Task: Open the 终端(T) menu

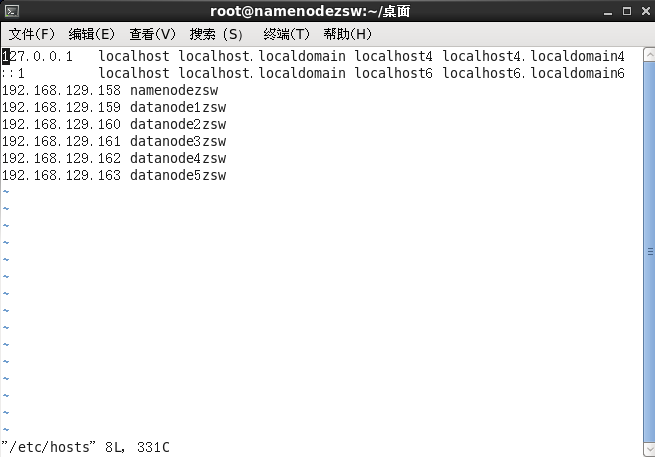Action: [x=287, y=34]
